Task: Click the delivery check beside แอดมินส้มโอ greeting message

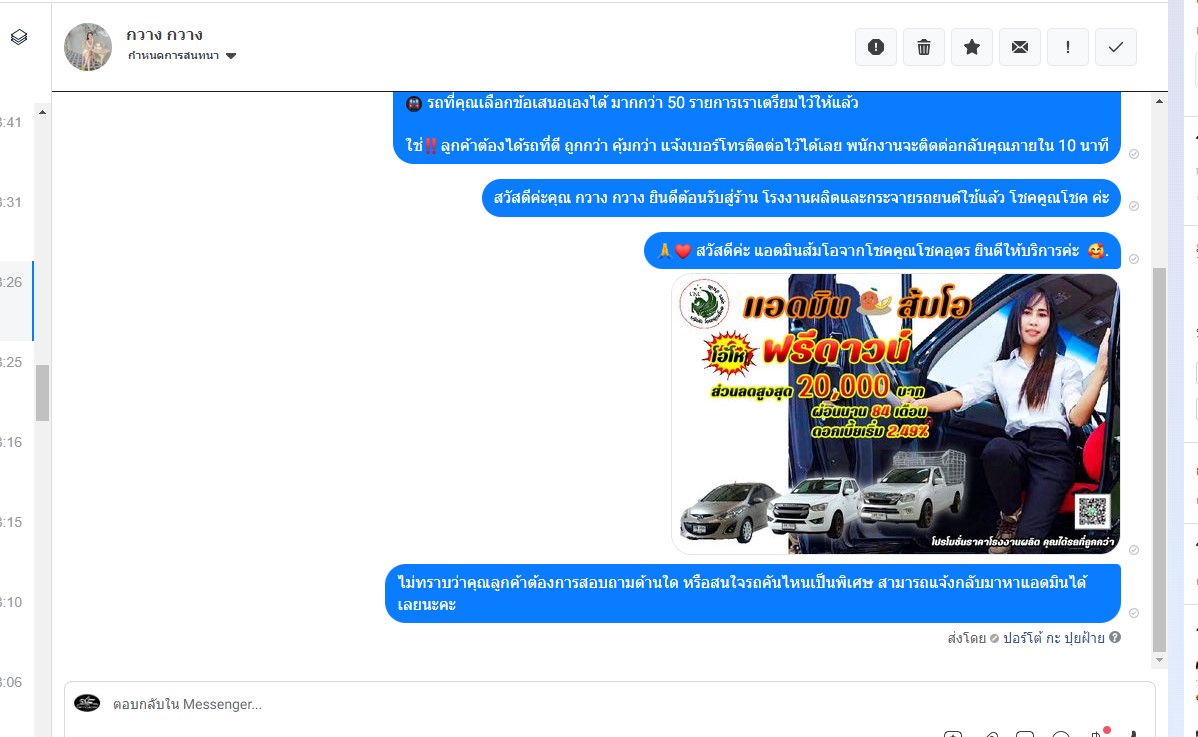Action: tap(1134, 259)
